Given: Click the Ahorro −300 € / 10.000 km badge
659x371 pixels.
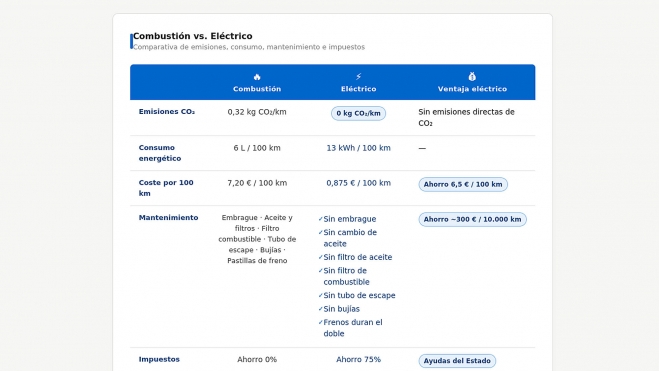Looking at the screenshot, I should pos(472,219).
